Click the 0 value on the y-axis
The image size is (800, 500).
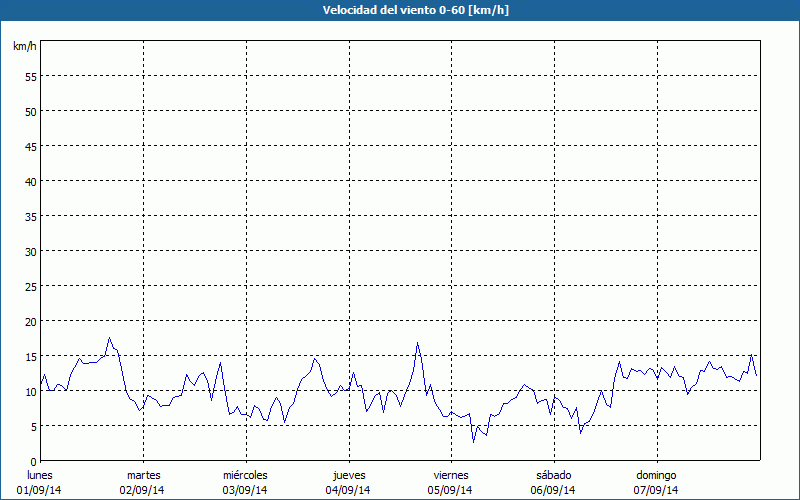[x=33, y=461]
